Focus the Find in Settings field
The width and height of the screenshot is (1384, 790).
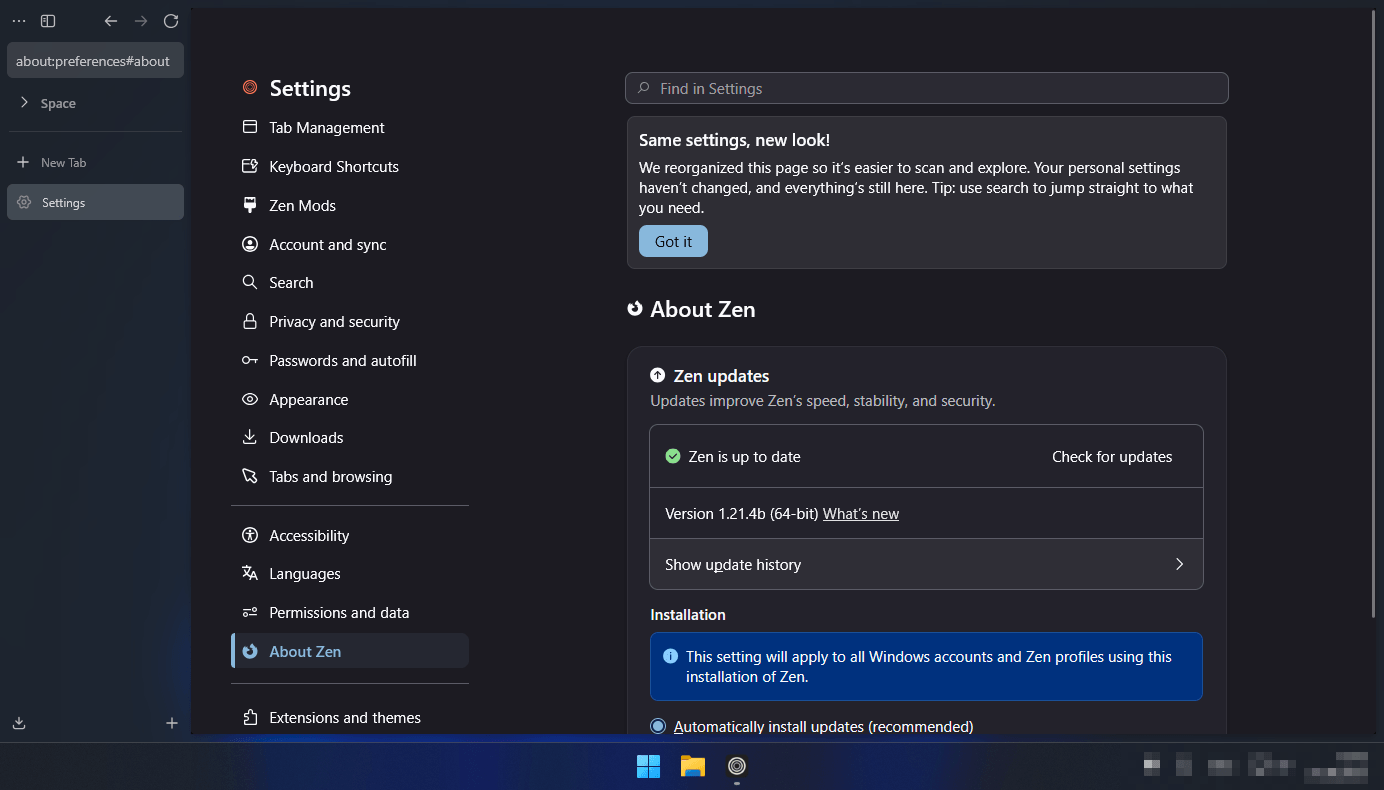click(927, 88)
